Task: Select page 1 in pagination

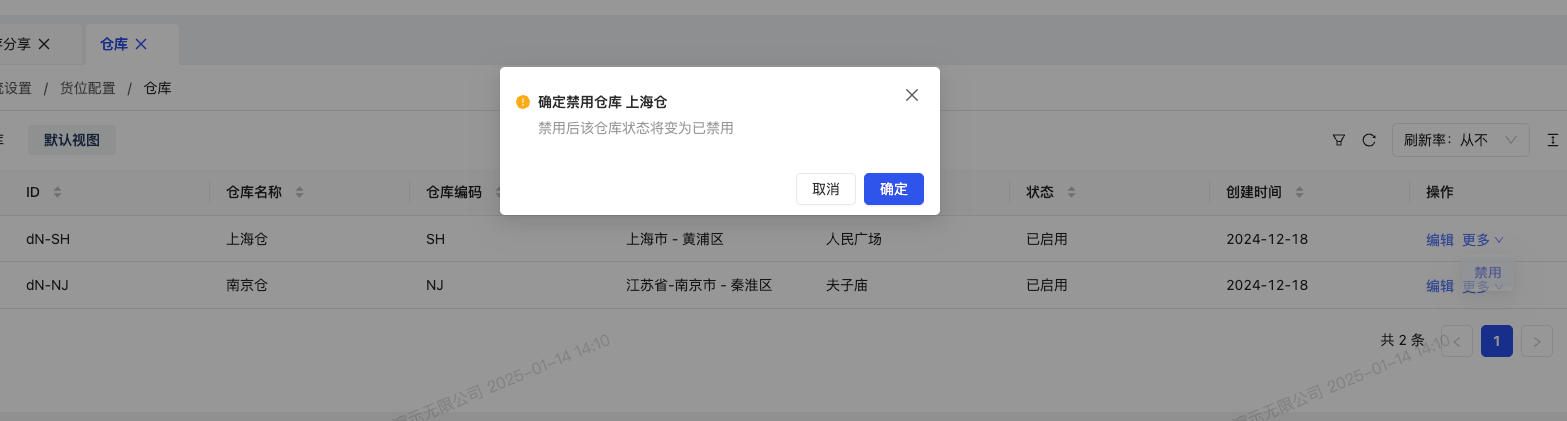Action: point(1497,341)
